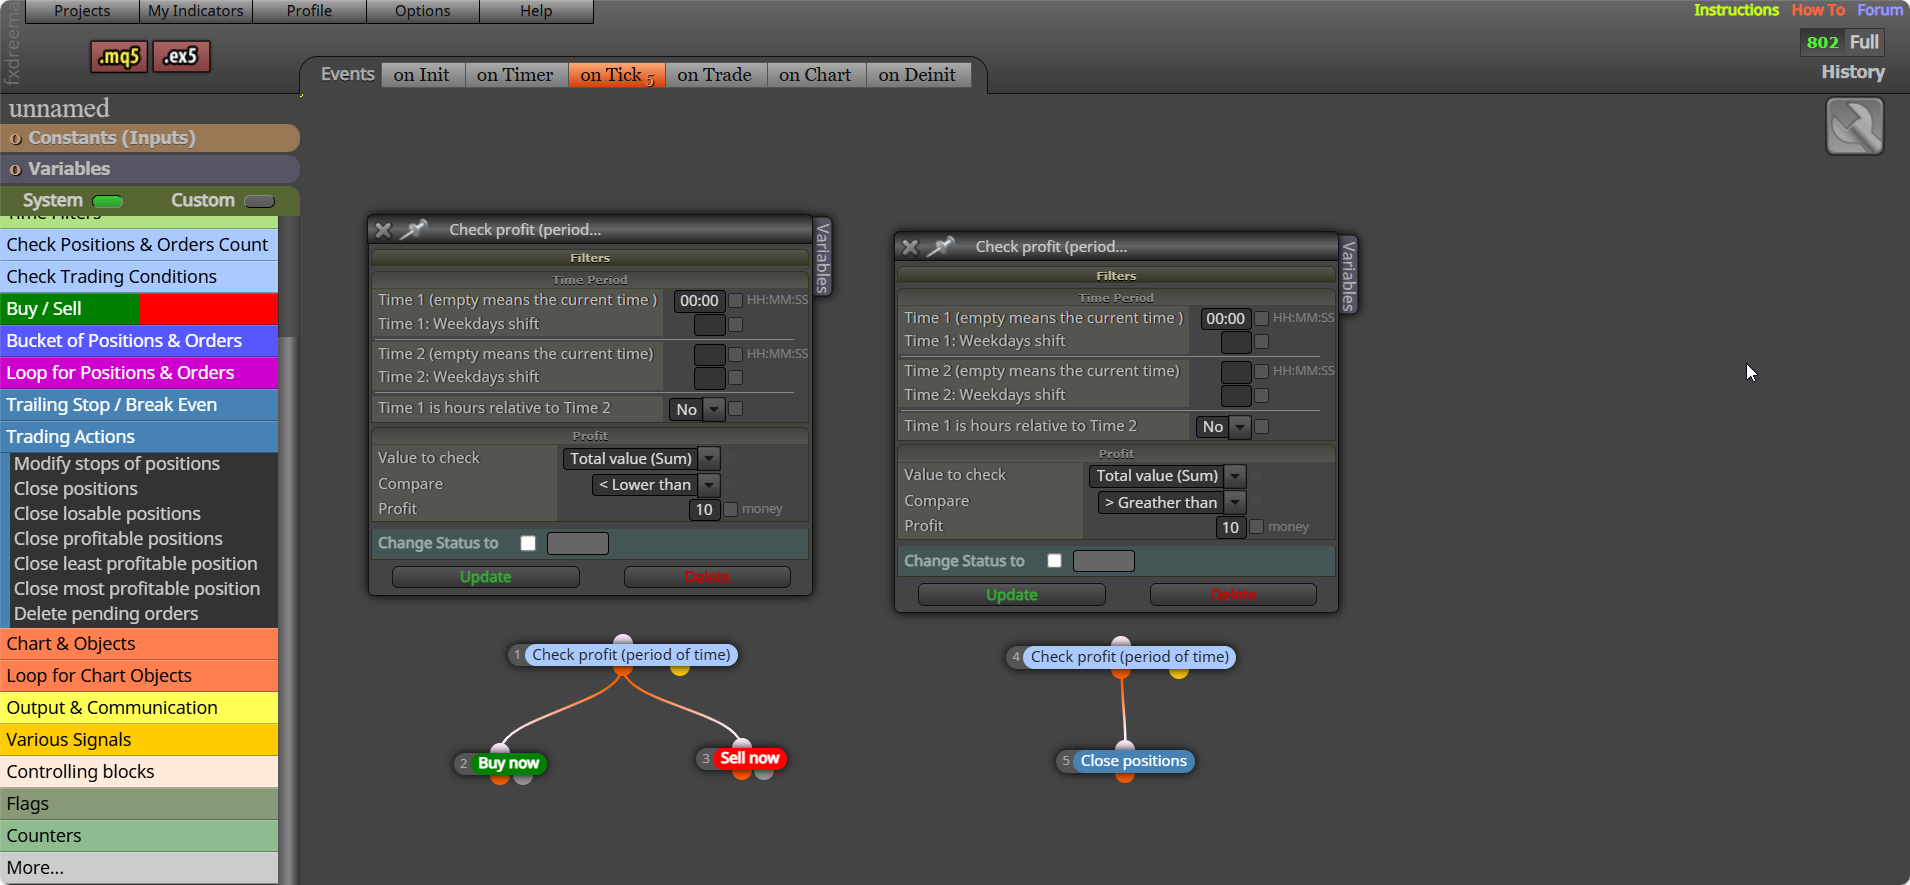
Task: Tick the Change Status to checkbox in left panel
Action: [528, 543]
